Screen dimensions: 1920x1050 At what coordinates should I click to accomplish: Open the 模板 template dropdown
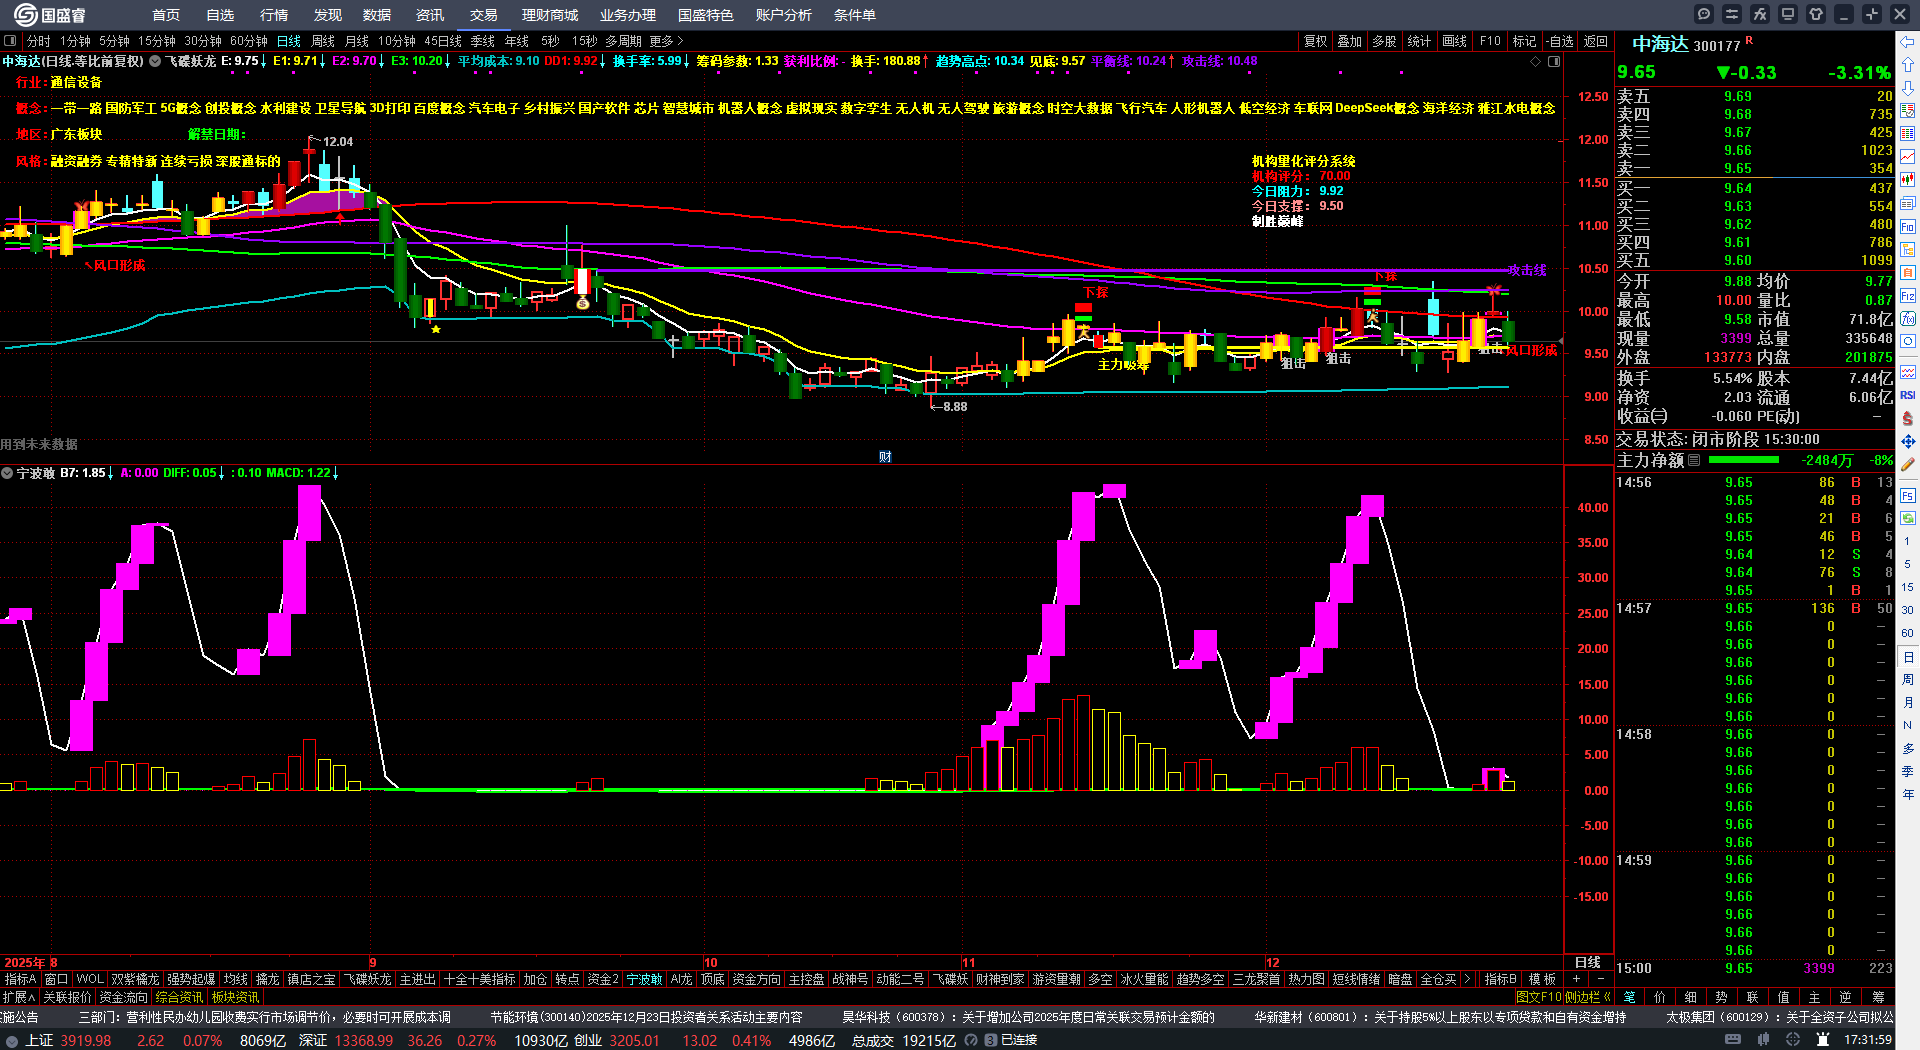click(1543, 979)
